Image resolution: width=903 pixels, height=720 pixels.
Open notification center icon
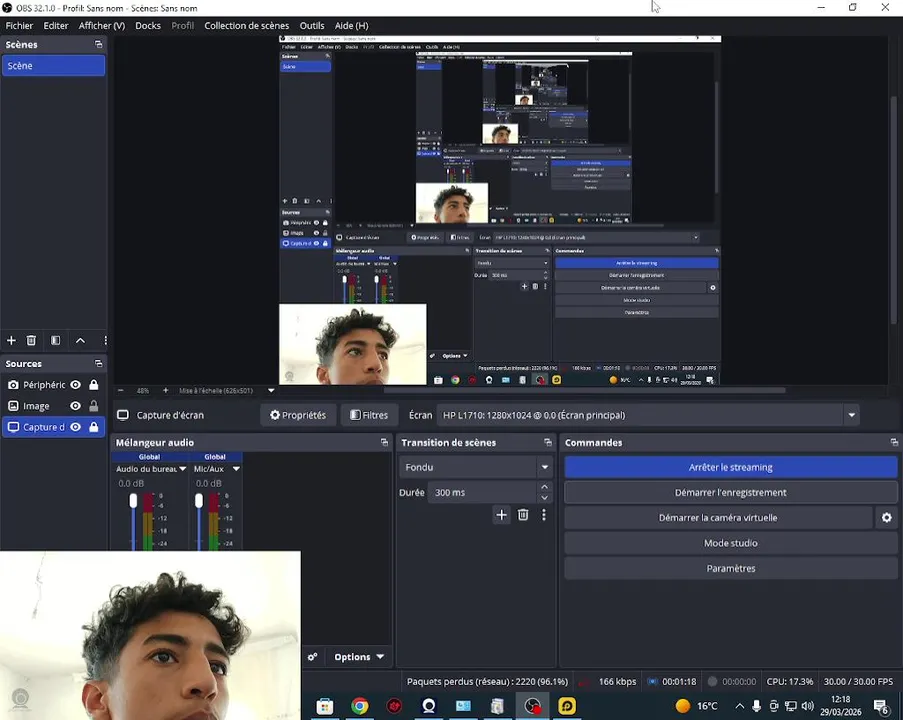[x=881, y=706]
